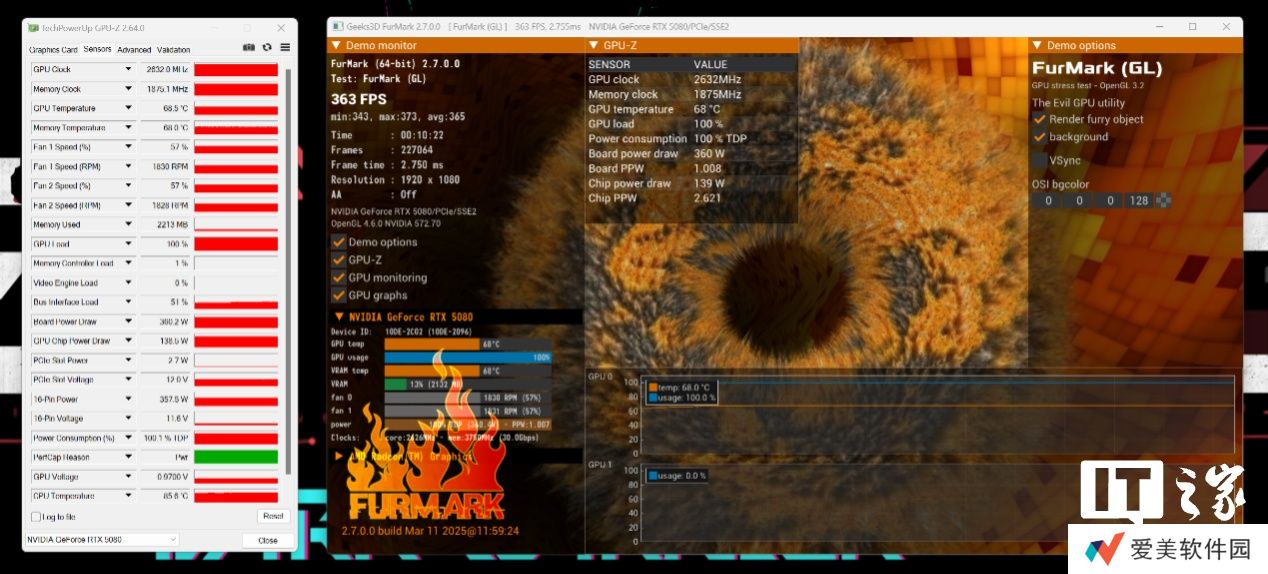Toggle the Log to file checkbox
1268x574 pixels.
tap(36, 517)
